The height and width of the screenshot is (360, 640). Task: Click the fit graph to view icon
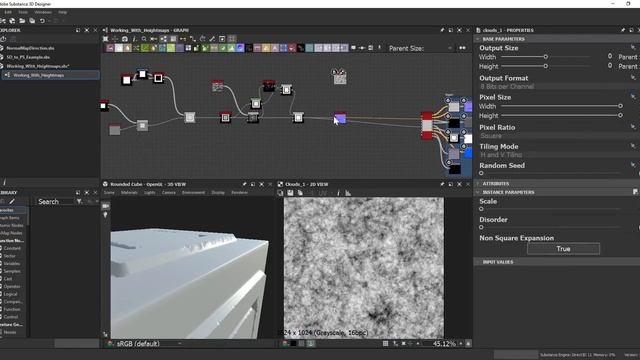(x=105, y=39)
